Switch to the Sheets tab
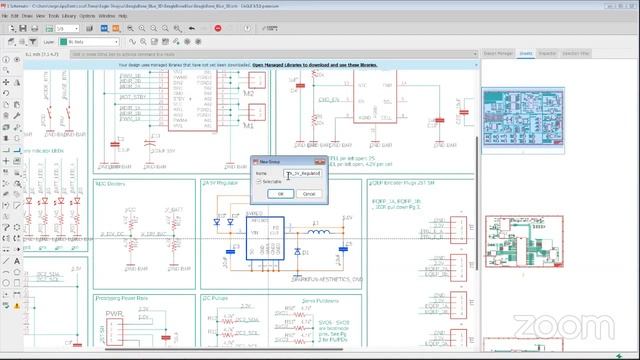 [x=526, y=53]
